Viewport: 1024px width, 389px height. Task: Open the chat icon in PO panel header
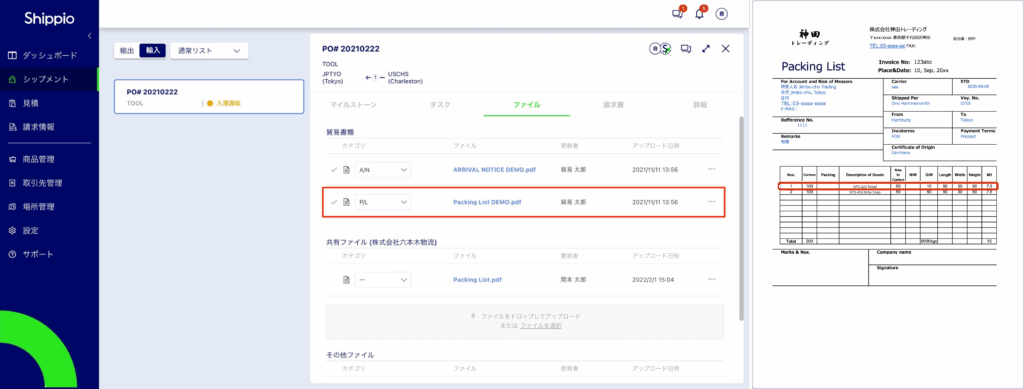point(686,49)
